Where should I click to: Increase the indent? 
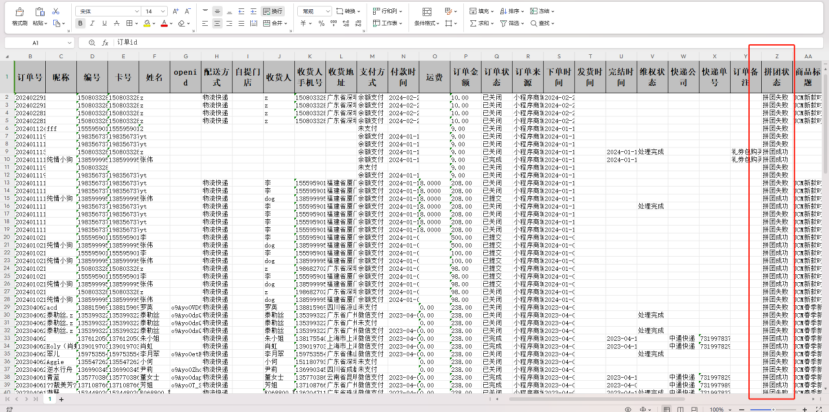[x=253, y=11]
